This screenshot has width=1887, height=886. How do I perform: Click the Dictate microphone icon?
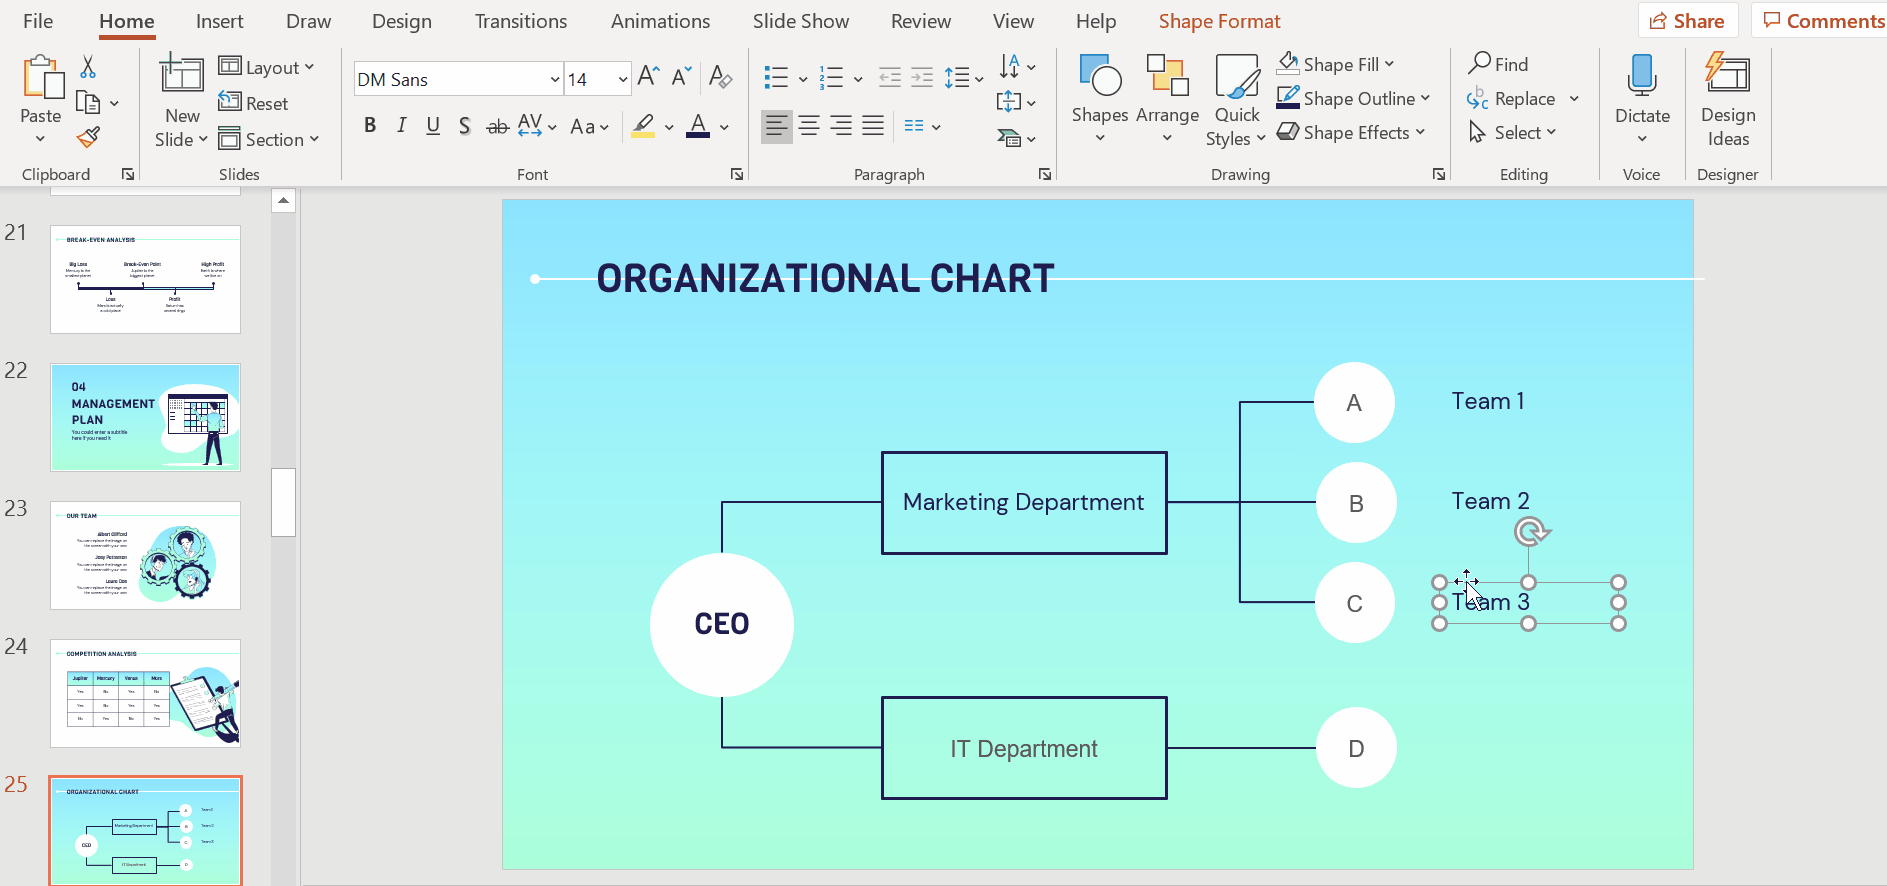(x=1642, y=88)
